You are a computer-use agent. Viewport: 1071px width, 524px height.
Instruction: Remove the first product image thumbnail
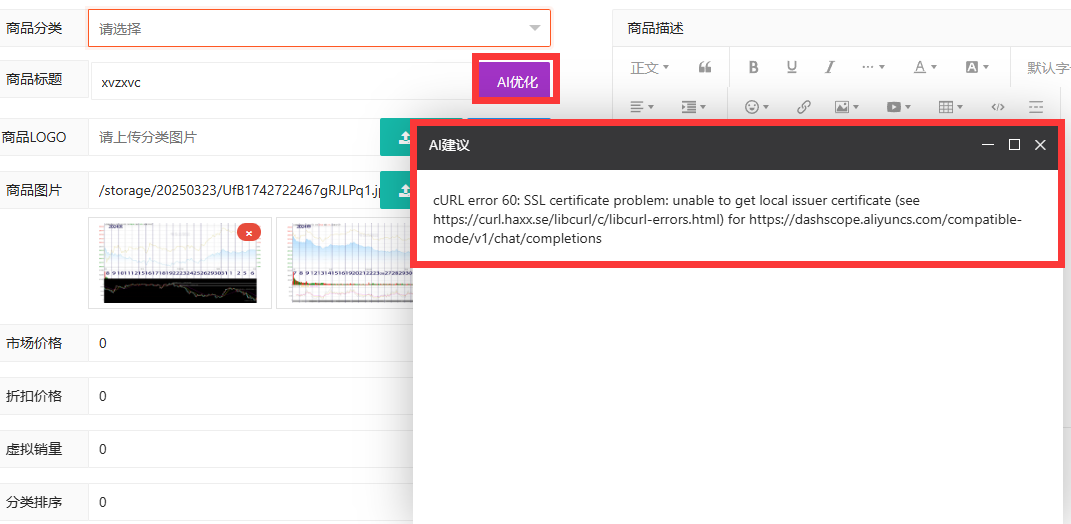pos(249,232)
